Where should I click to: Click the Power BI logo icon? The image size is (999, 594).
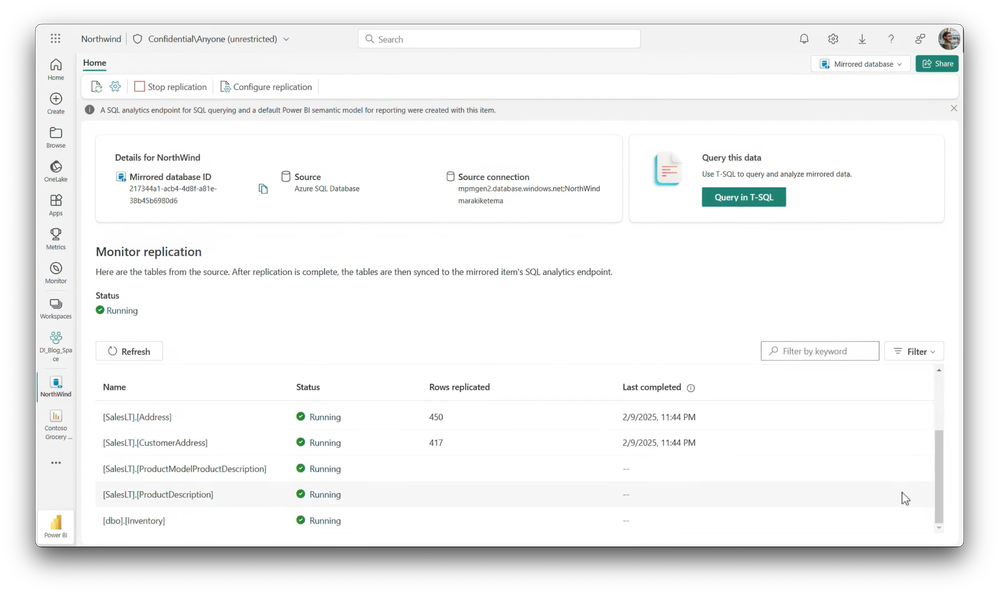(56, 526)
